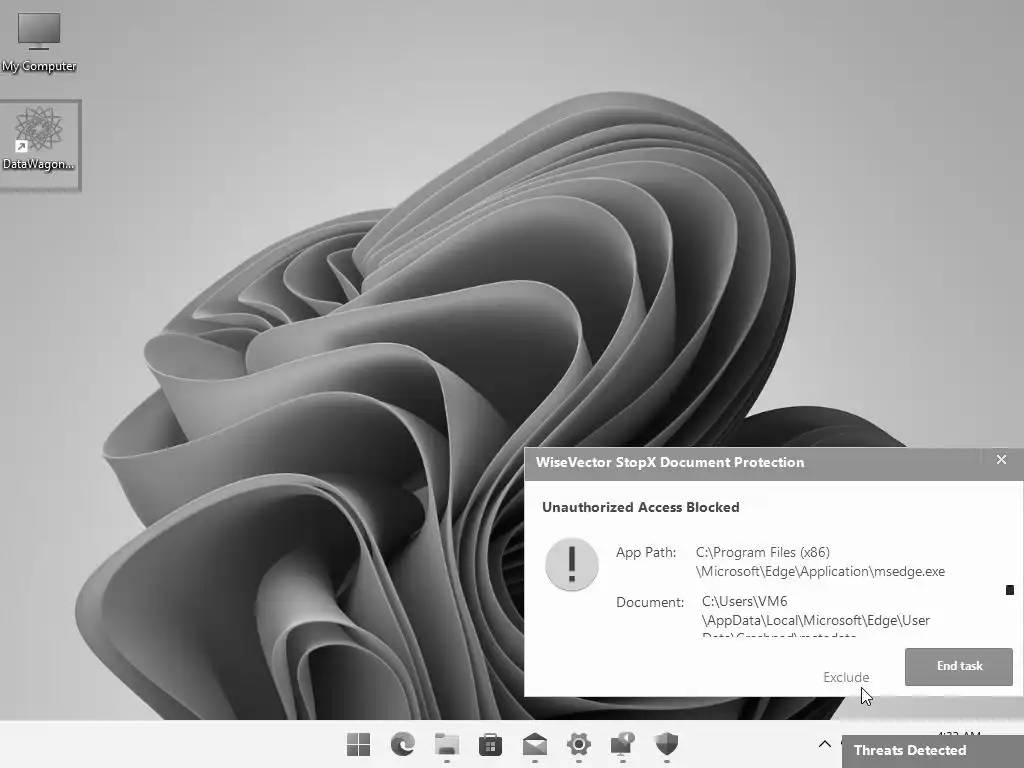1024x768 pixels.
Task: Open File Explorer from the taskbar
Action: (447, 744)
